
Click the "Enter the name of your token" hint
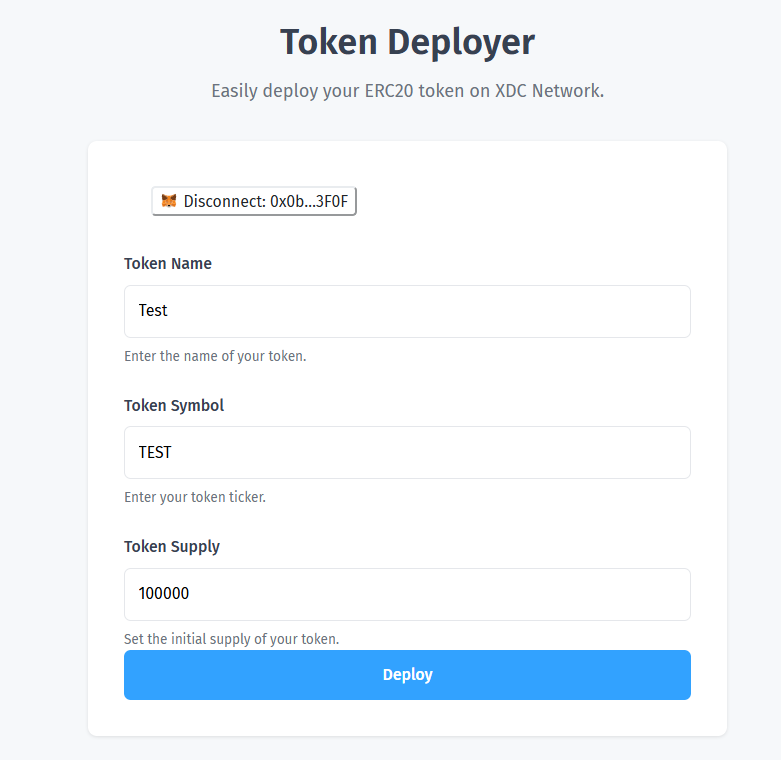pos(215,356)
